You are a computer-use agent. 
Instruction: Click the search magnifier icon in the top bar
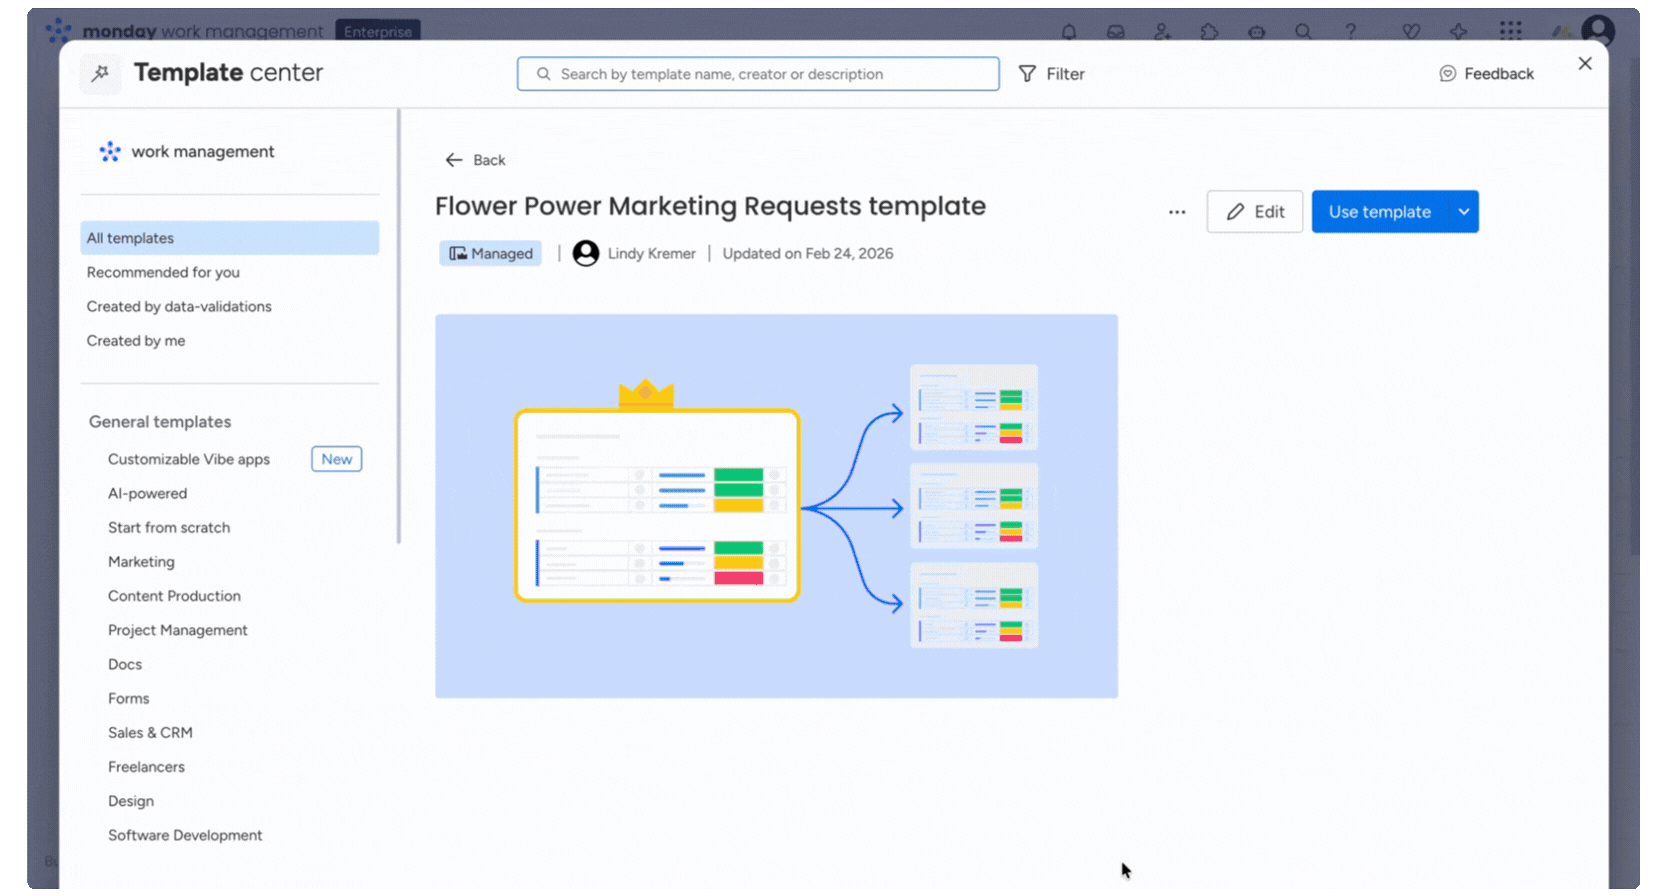(1303, 32)
